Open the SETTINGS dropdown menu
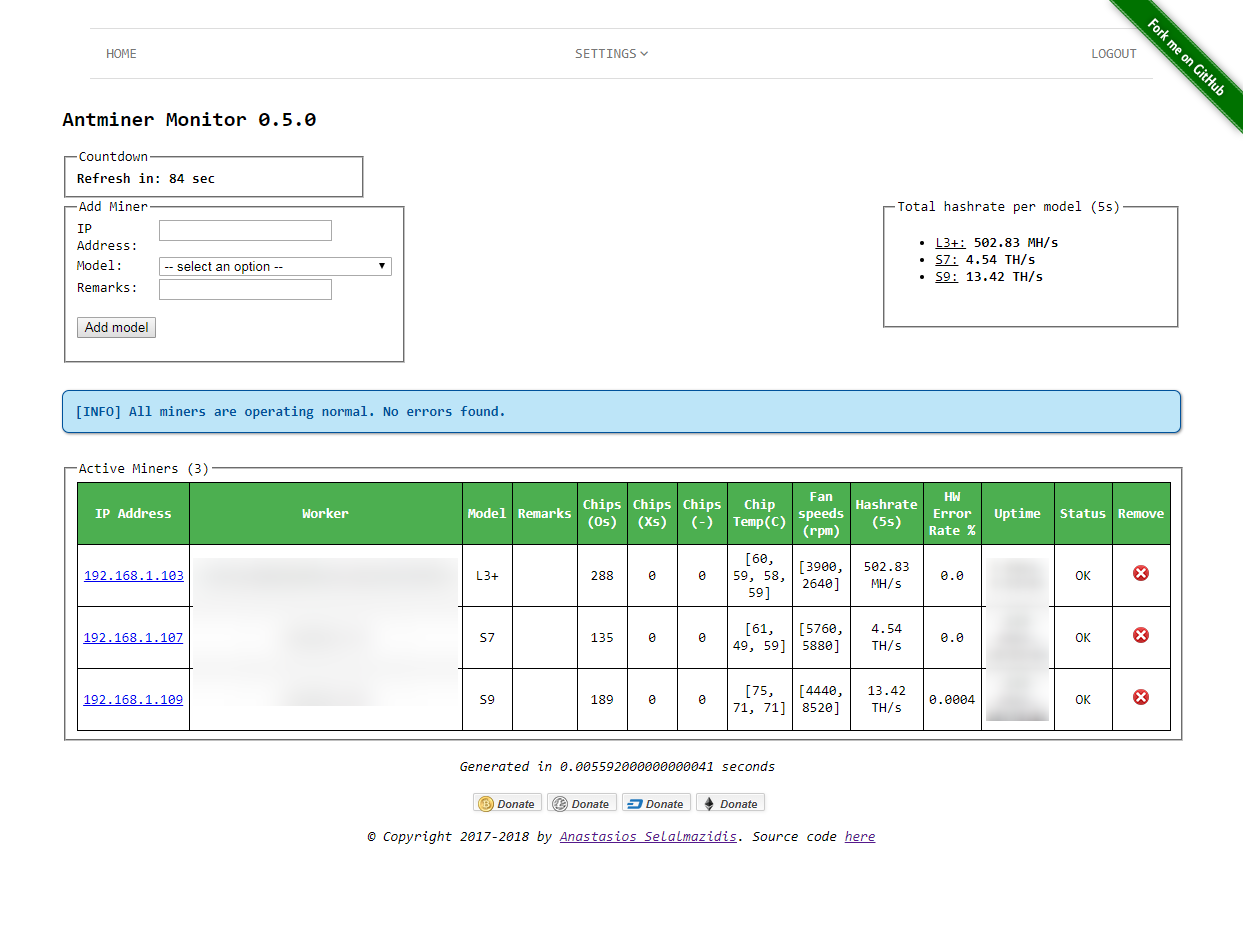This screenshot has width=1243, height=932. [x=611, y=54]
